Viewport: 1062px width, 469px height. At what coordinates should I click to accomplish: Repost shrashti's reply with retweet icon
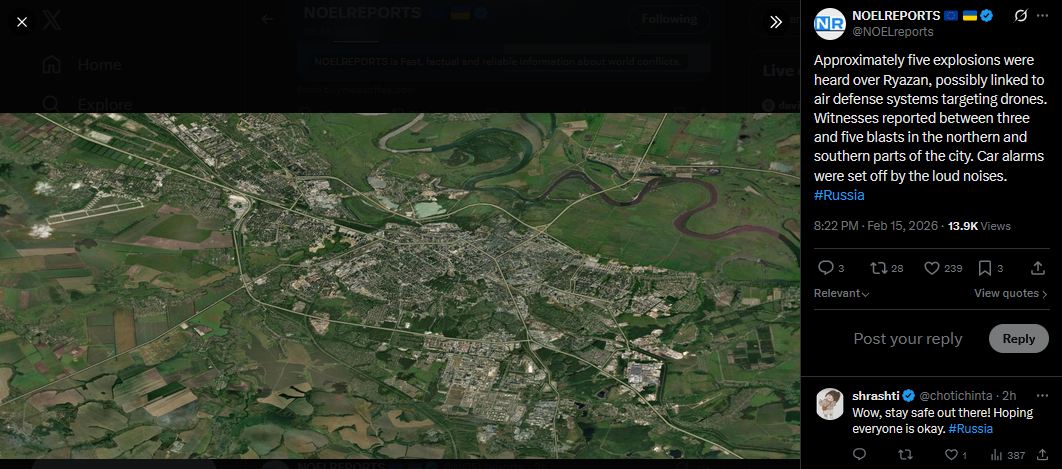pyautogui.click(x=905, y=455)
